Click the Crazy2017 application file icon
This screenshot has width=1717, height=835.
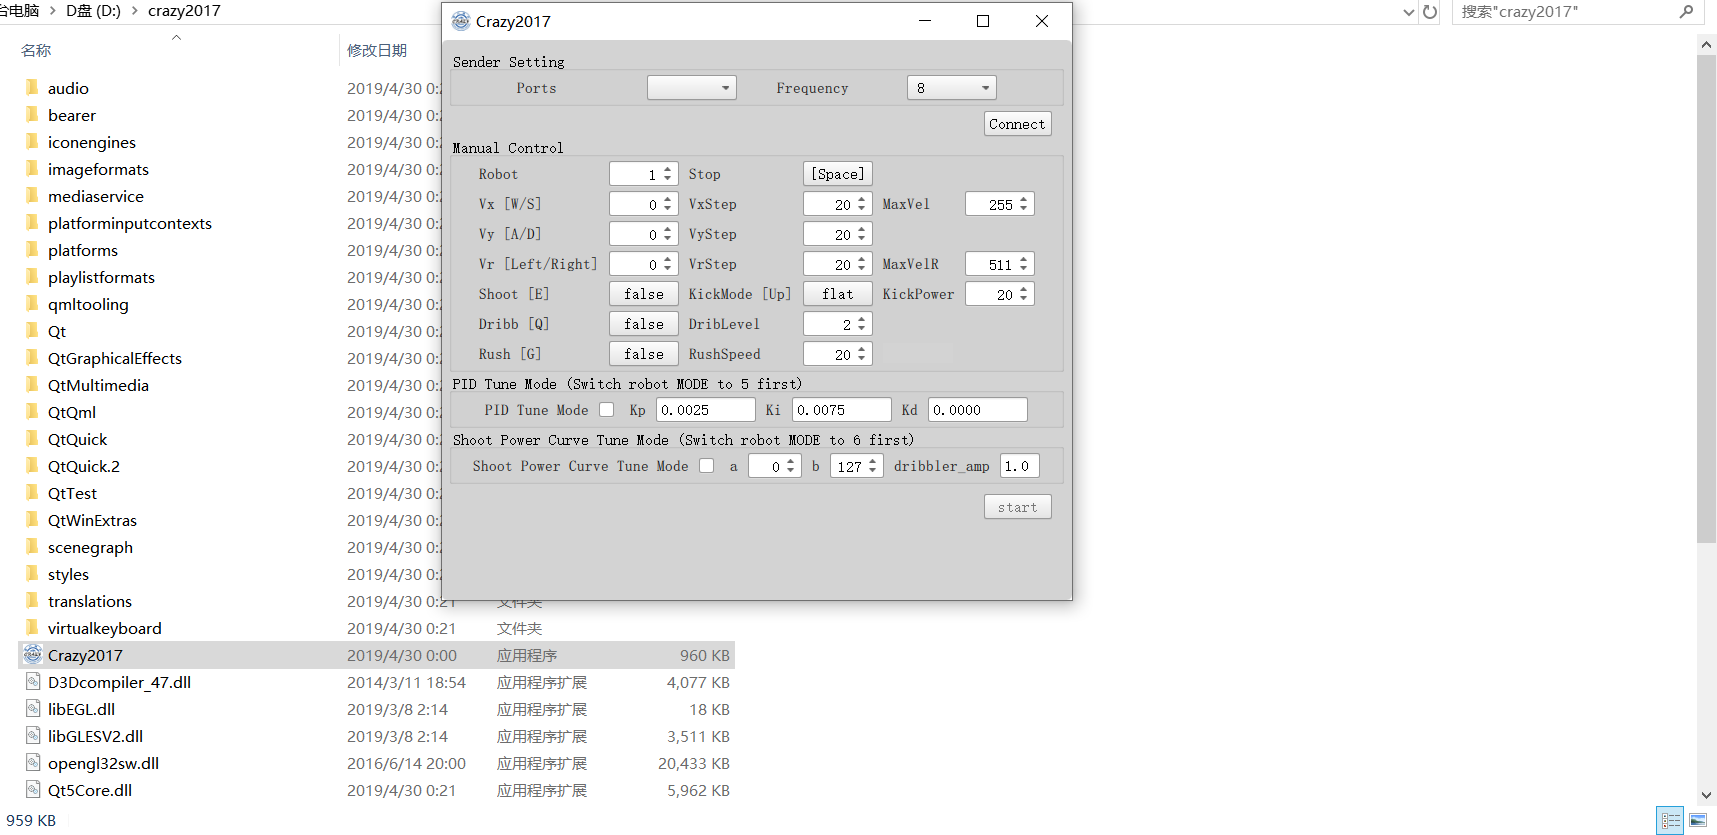tap(33, 655)
